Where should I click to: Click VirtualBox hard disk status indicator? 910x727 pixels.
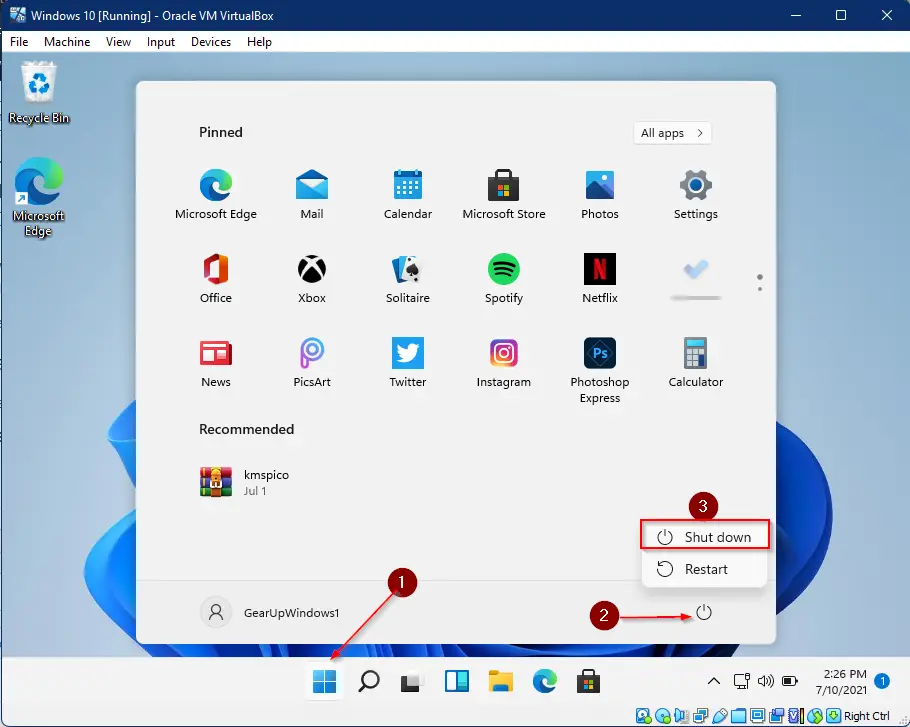[x=643, y=715]
